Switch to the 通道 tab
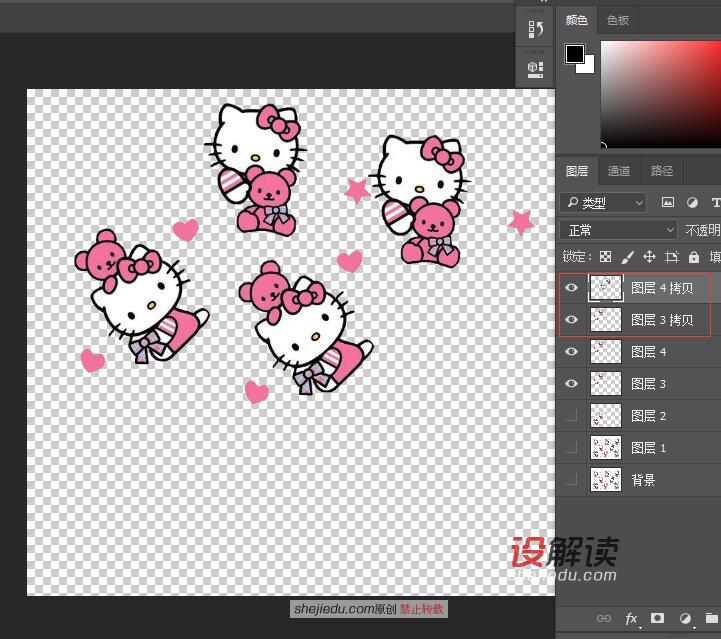This screenshot has width=721, height=639. 619,171
